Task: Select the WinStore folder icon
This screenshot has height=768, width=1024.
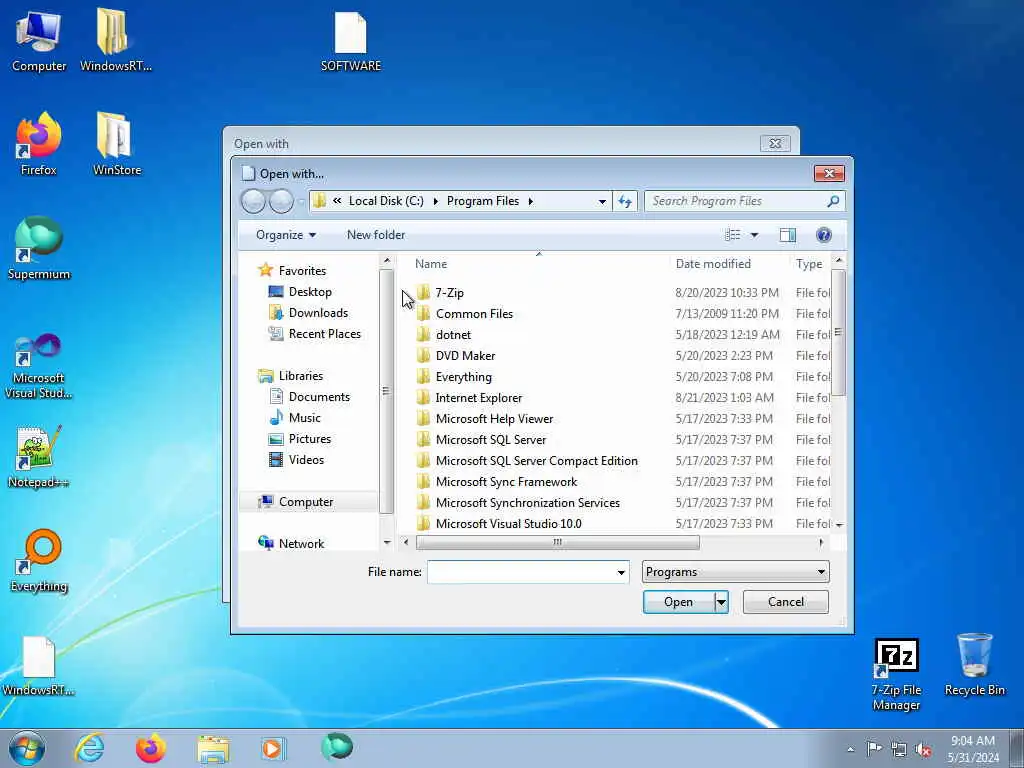Action: 116,144
